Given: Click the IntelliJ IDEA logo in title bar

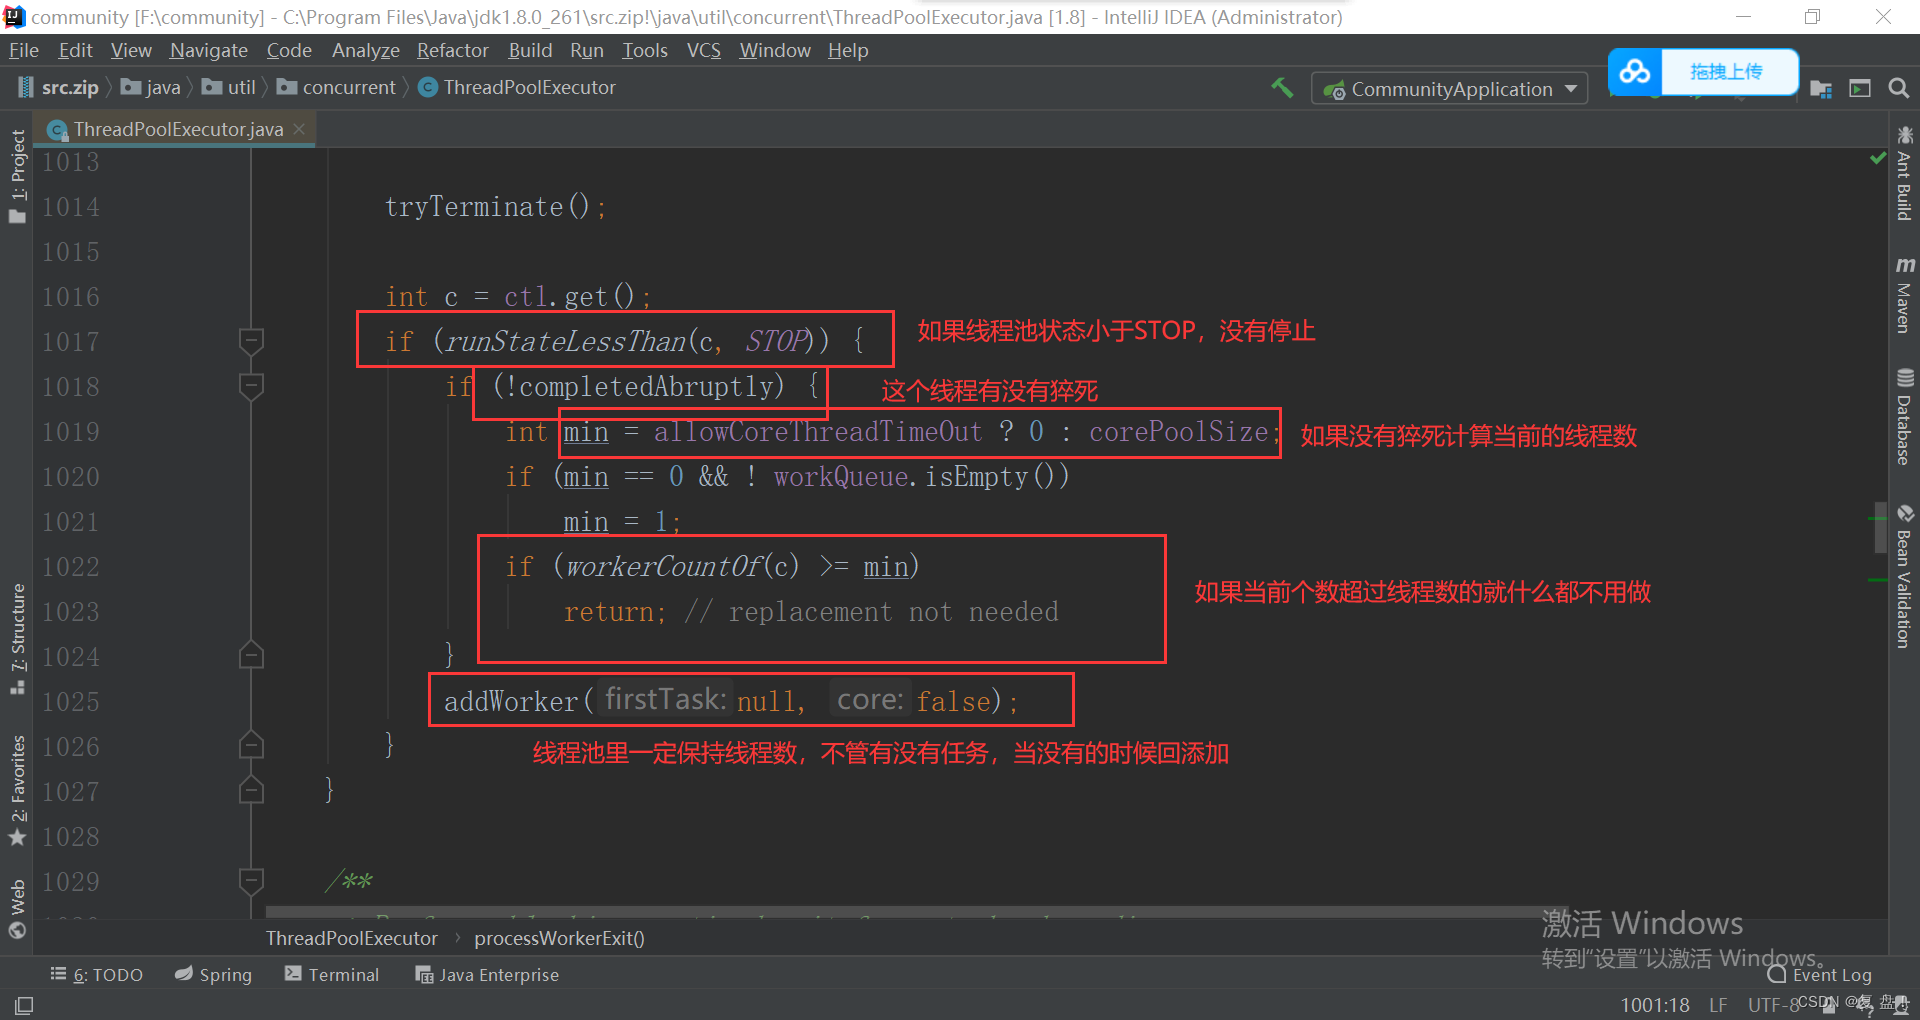Looking at the screenshot, I should [x=14, y=17].
